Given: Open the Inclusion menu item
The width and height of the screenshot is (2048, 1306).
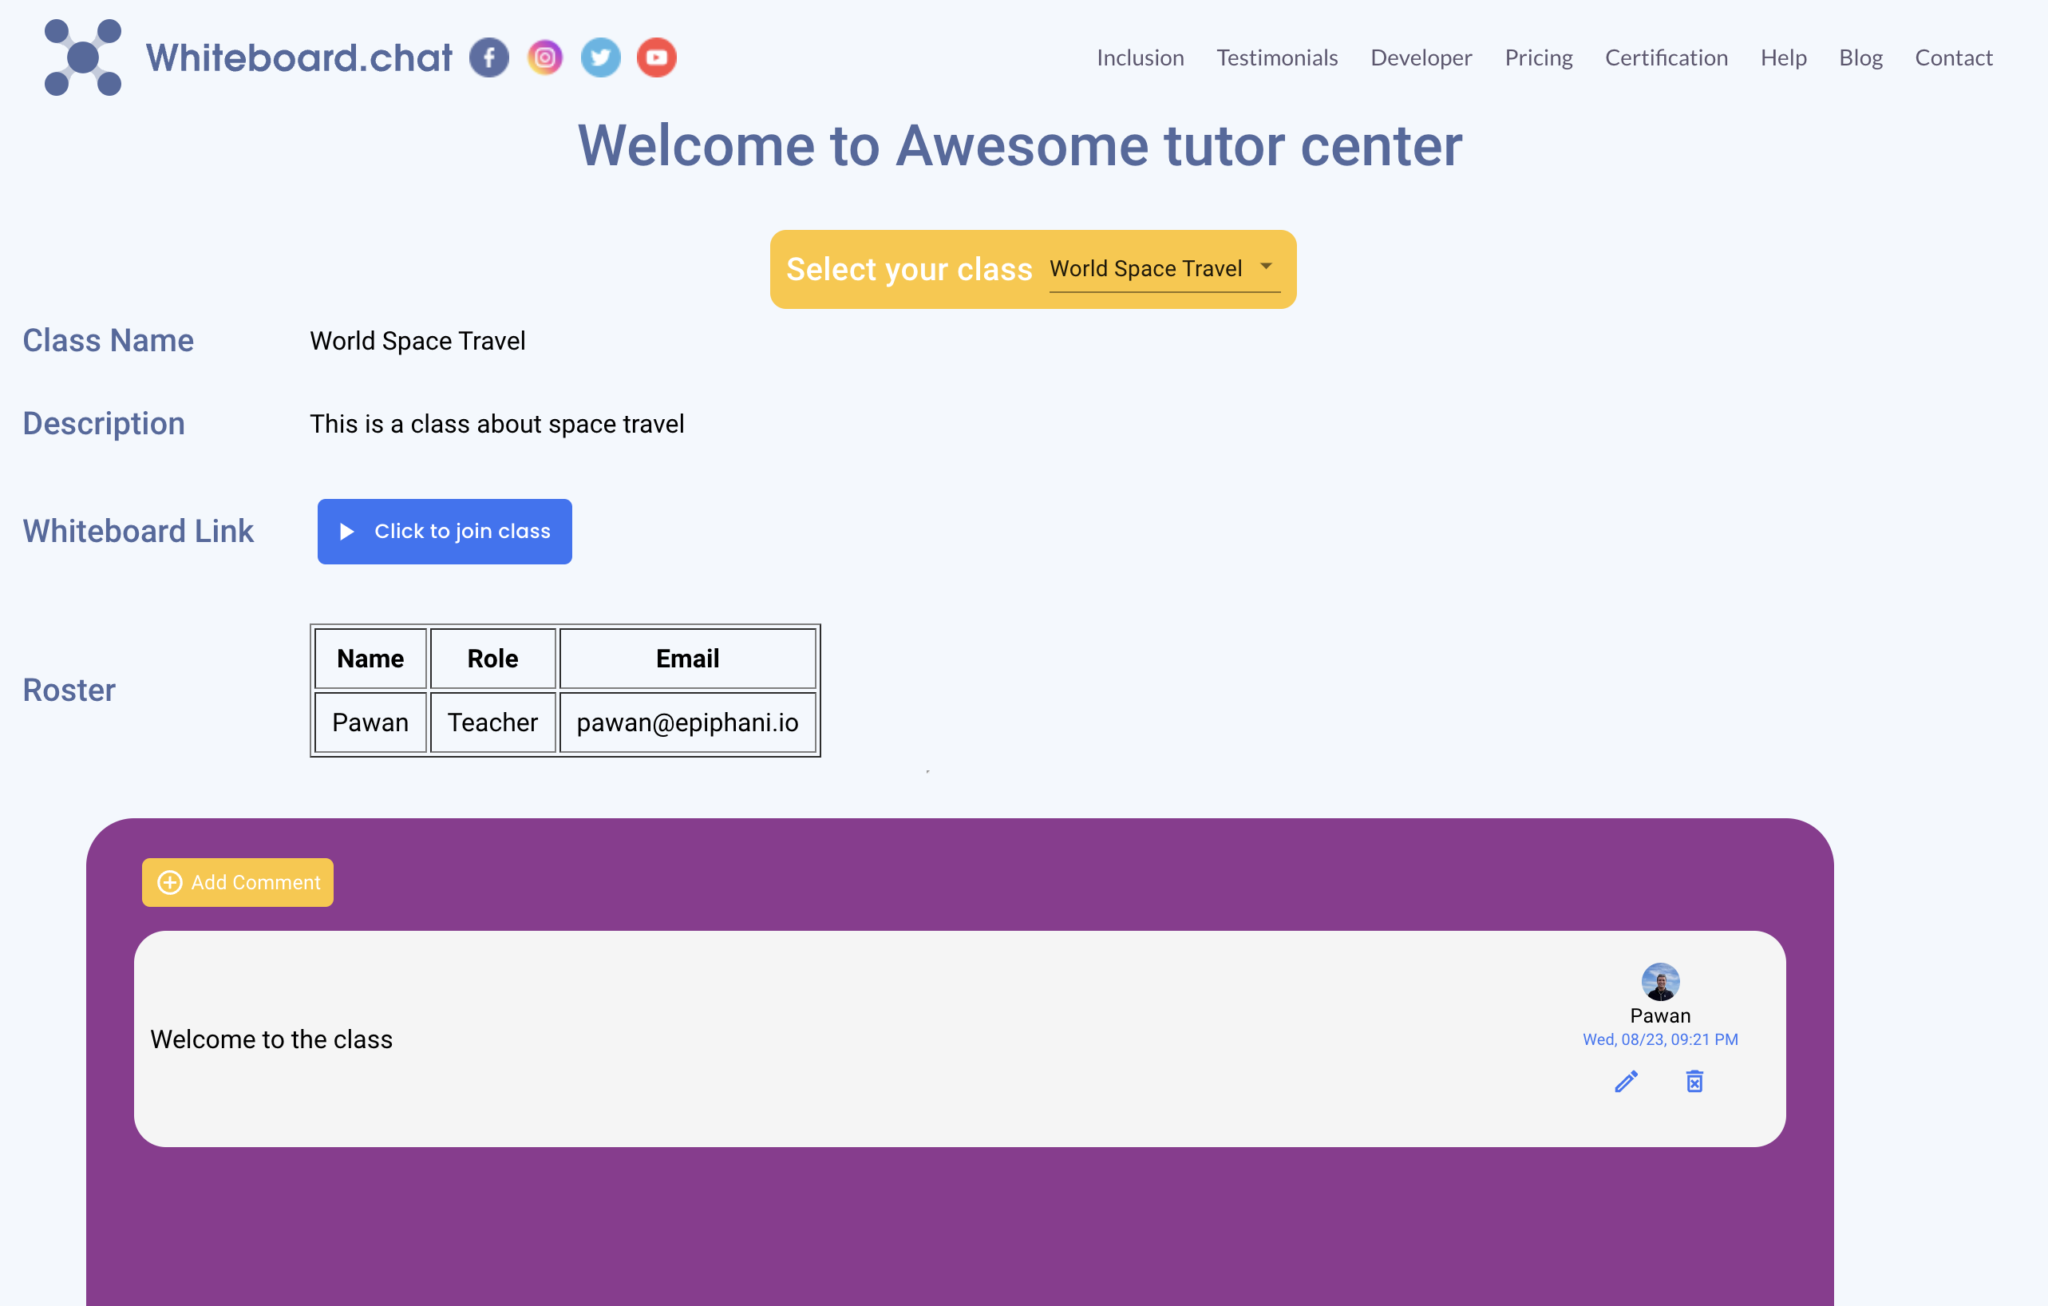Looking at the screenshot, I should (1140, 58).
